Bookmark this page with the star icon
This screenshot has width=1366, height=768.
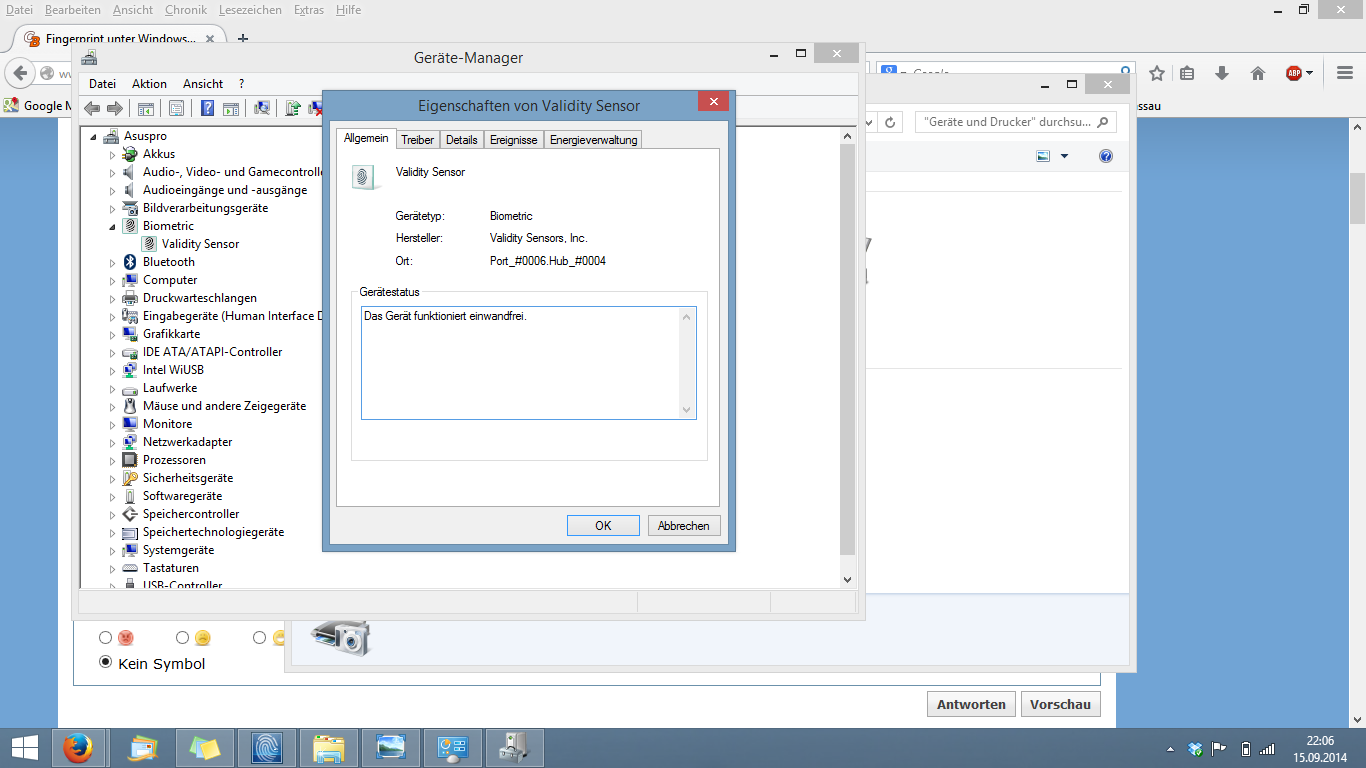pos(1157,73)
